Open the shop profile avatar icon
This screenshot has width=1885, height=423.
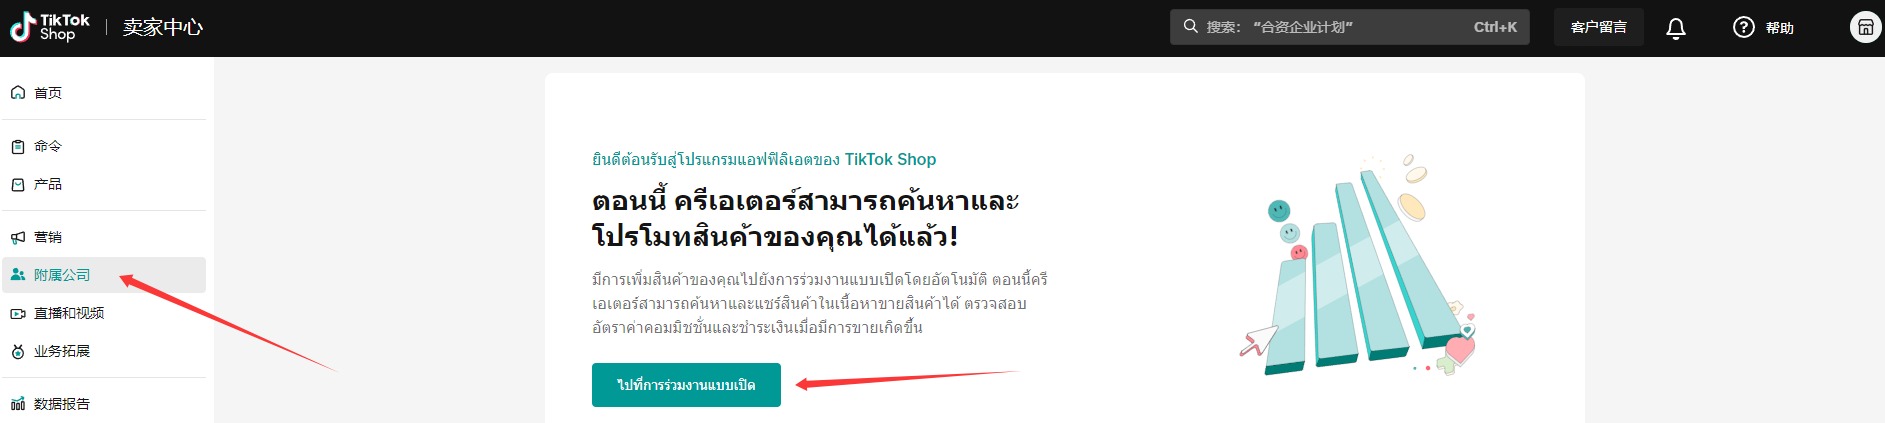coord(1865,27)
